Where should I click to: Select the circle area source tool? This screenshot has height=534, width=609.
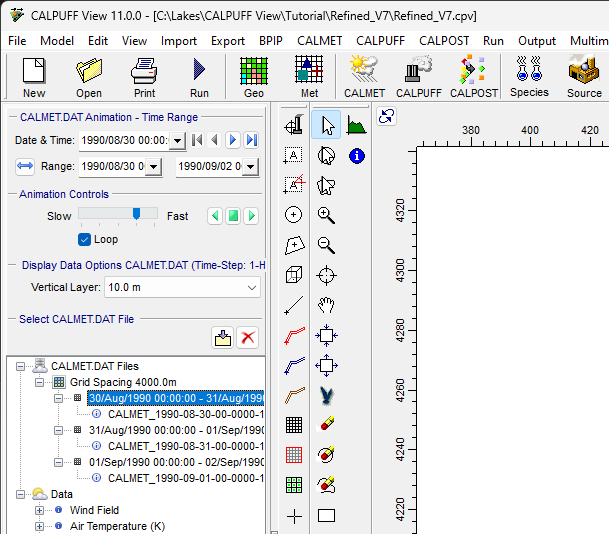tap(294, 215)
